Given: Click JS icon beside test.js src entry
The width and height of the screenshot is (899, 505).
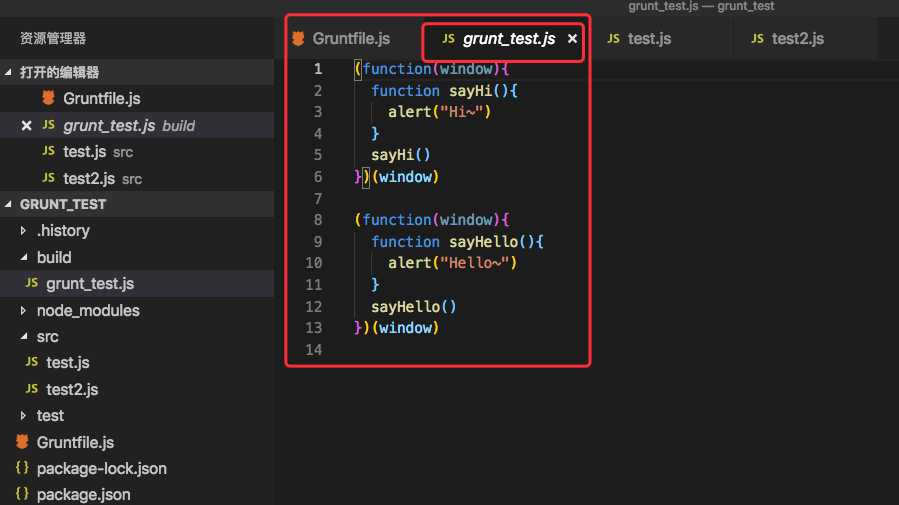Looking at the screenshot, I should [49, 151].
